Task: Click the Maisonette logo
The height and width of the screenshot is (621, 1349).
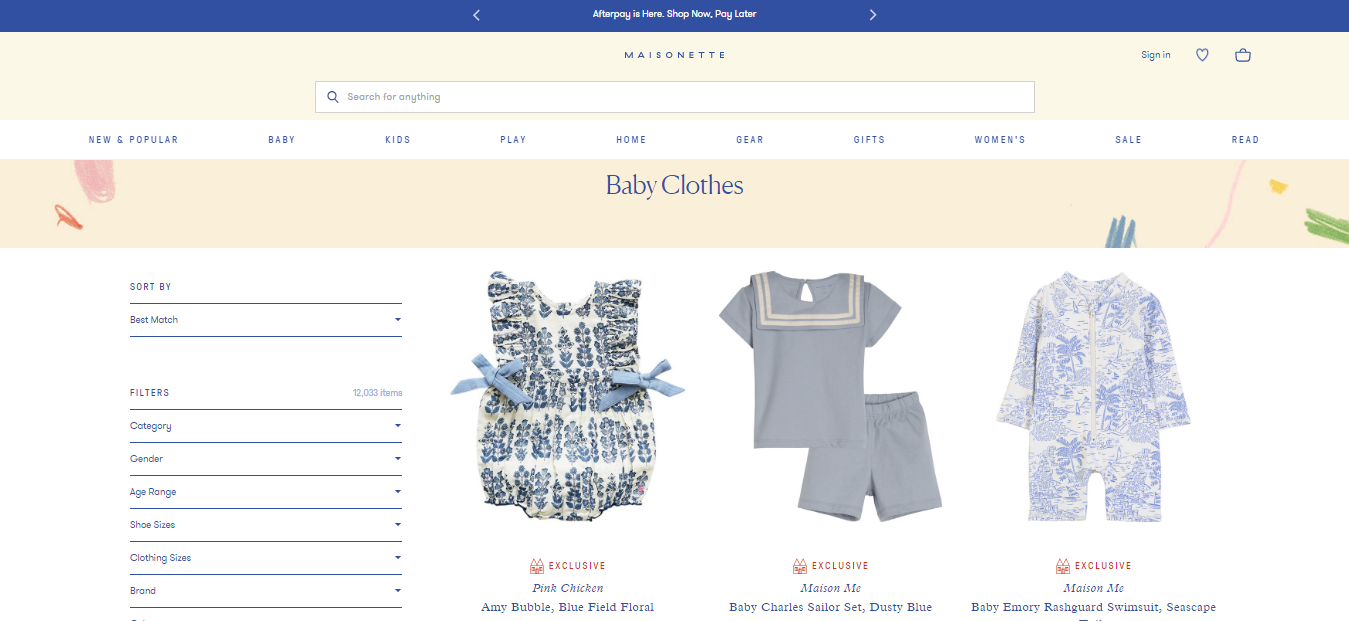Action: [674, 55]
